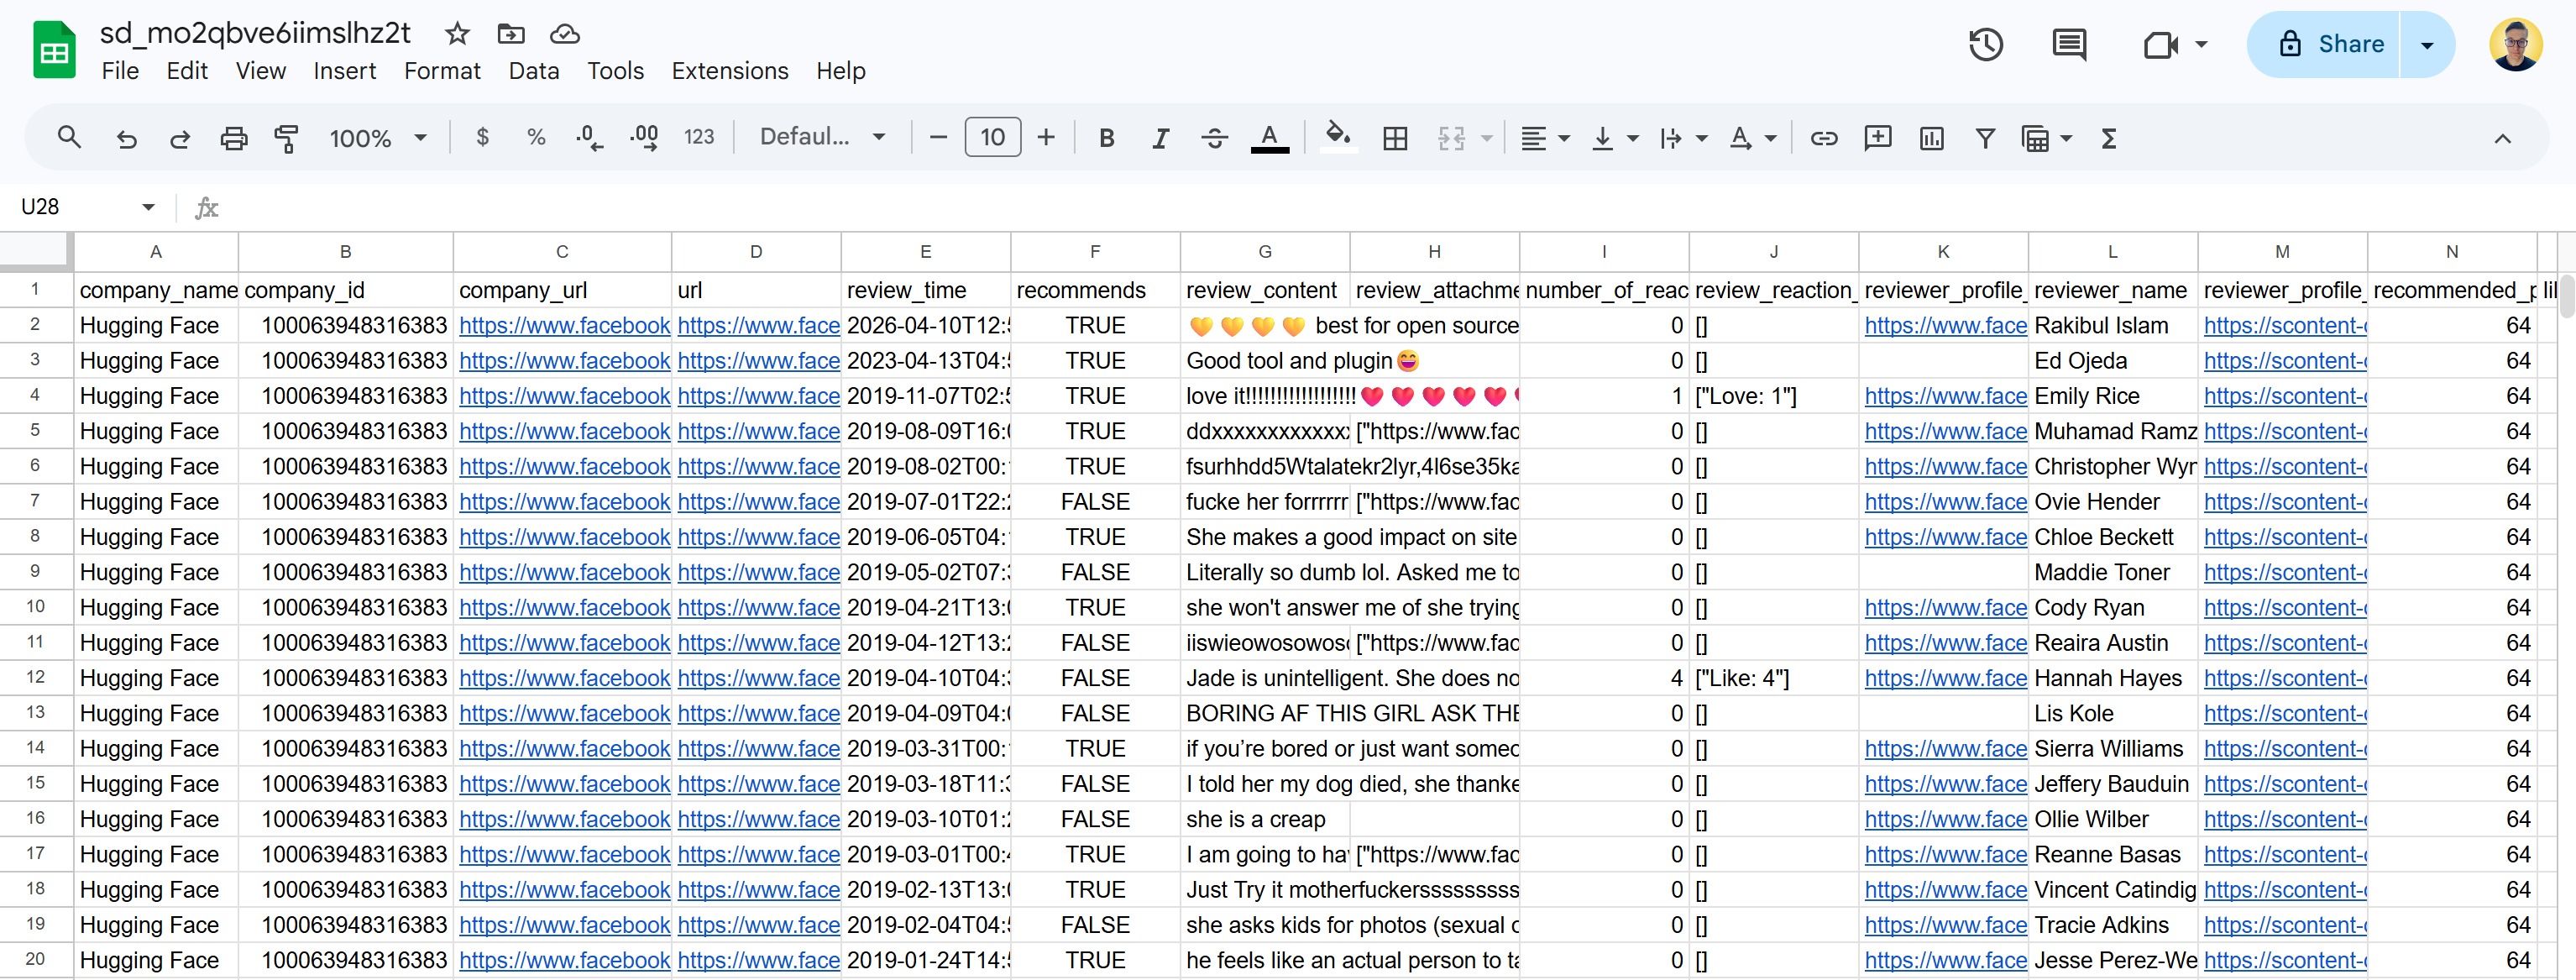Viewport: 2576px width, 980px height.
Task: Open the Data menu
Action: coord(533,71)
